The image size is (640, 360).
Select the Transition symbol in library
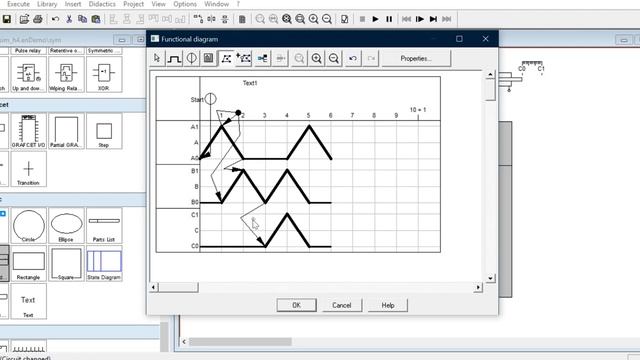(29, 169)
